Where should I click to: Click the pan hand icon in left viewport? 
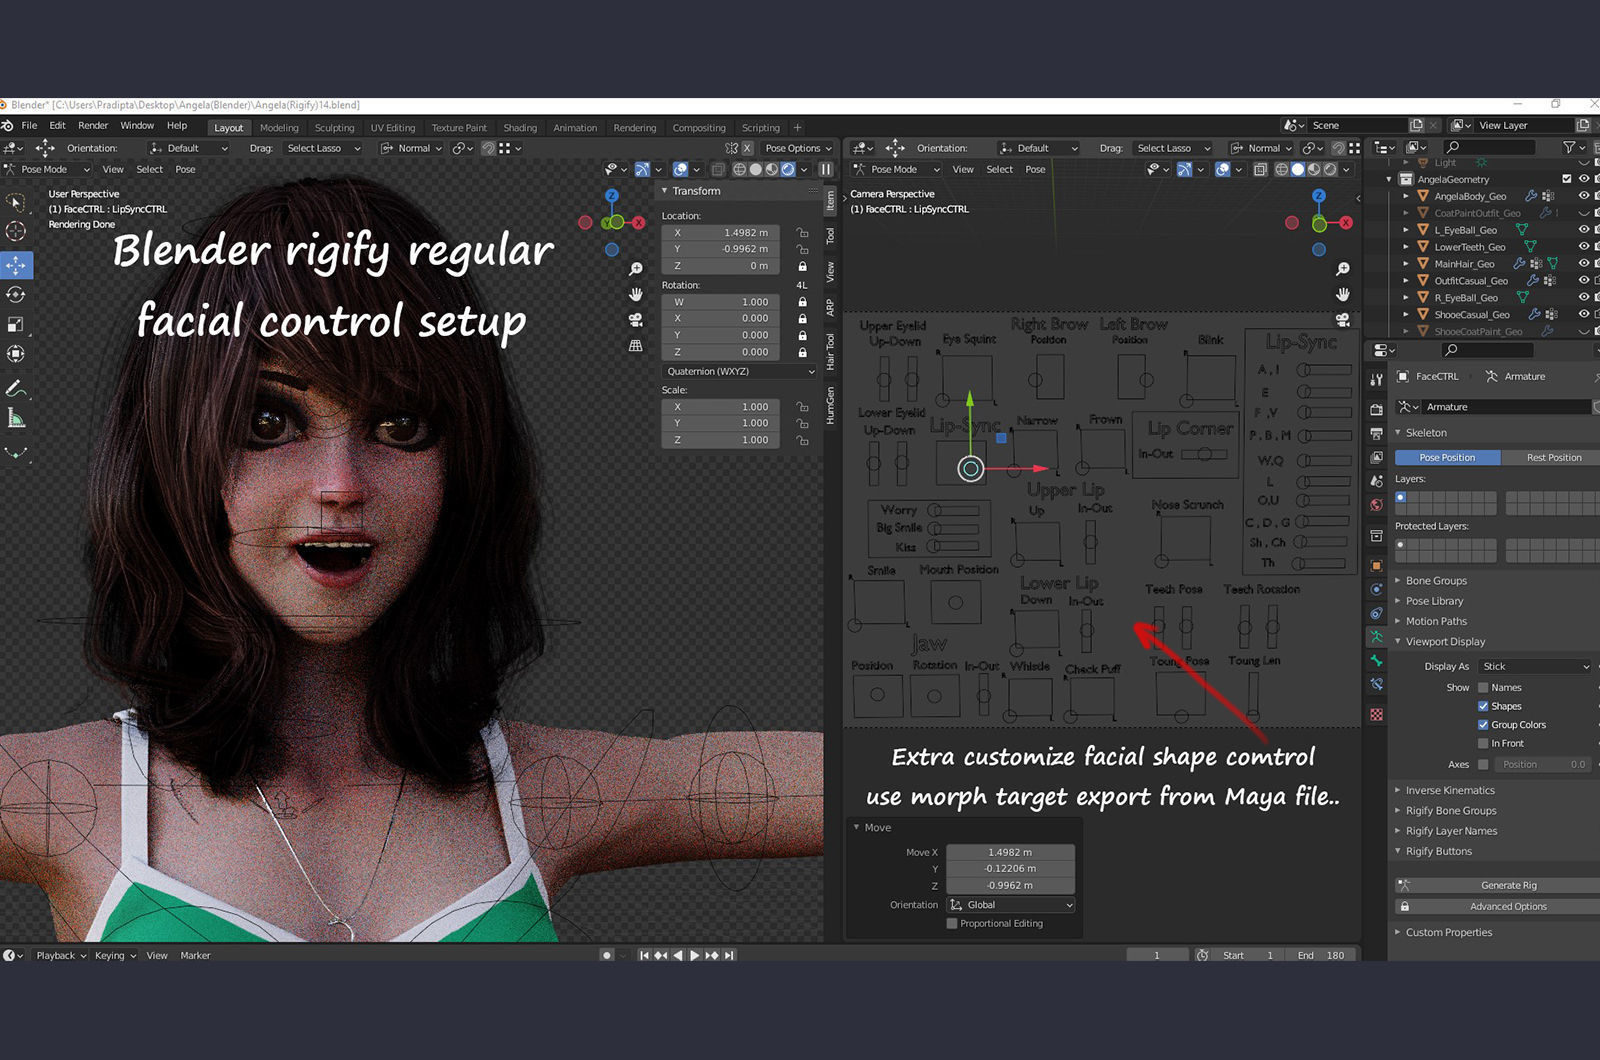[635, 294]
